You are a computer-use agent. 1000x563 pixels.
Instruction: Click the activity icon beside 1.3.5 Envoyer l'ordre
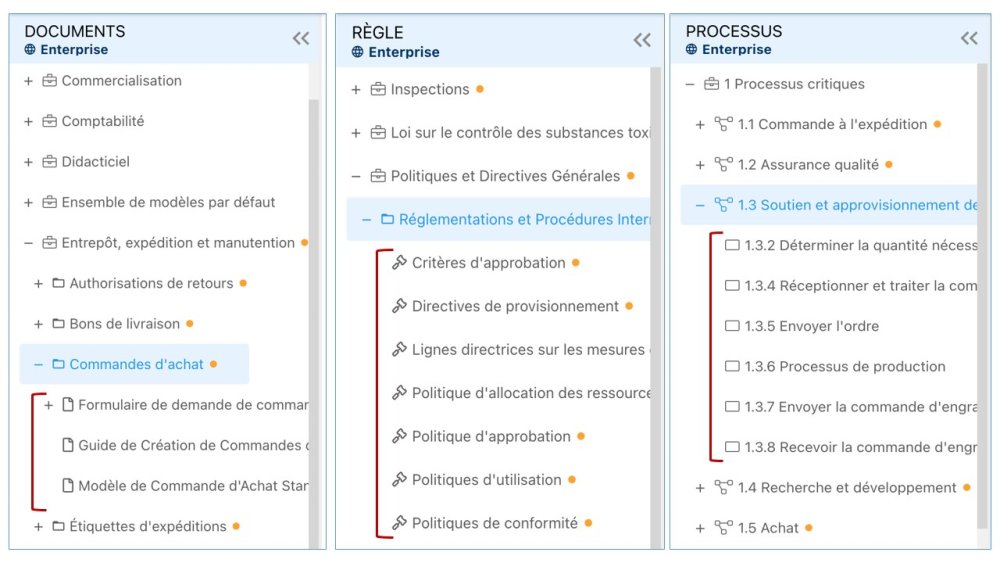(x=732, y=326)
